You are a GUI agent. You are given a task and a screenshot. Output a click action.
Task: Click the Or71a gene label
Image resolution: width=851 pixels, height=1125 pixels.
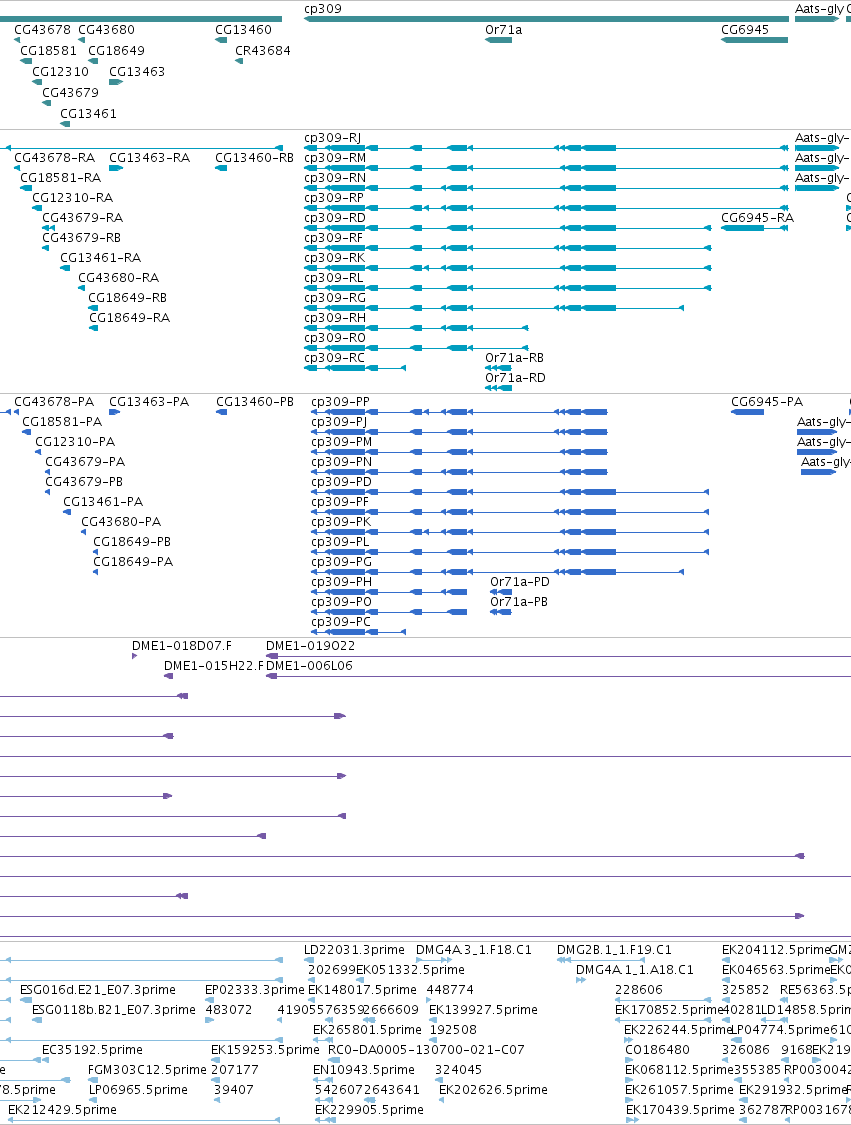point(504,29)
